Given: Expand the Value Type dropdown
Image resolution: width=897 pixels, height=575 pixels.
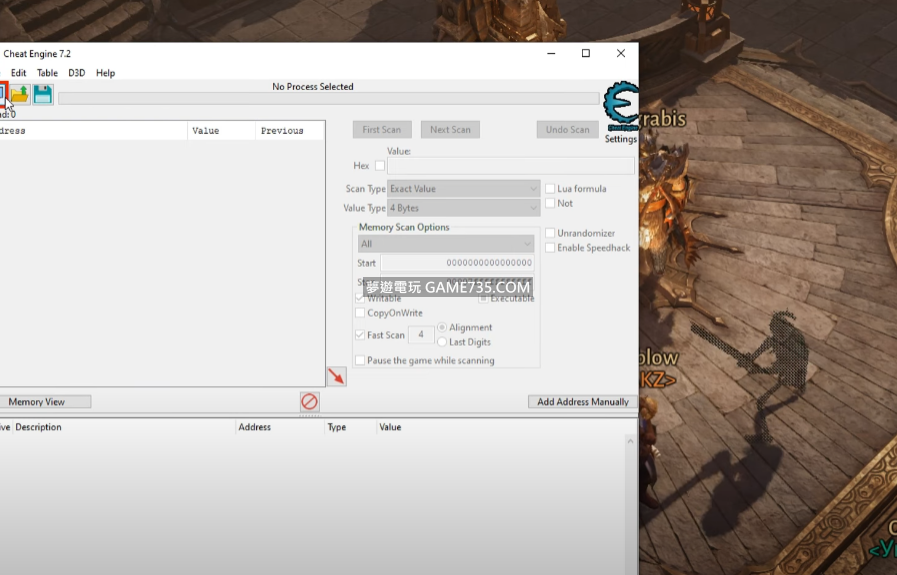Looking at the screenshot, I should 464,208.
